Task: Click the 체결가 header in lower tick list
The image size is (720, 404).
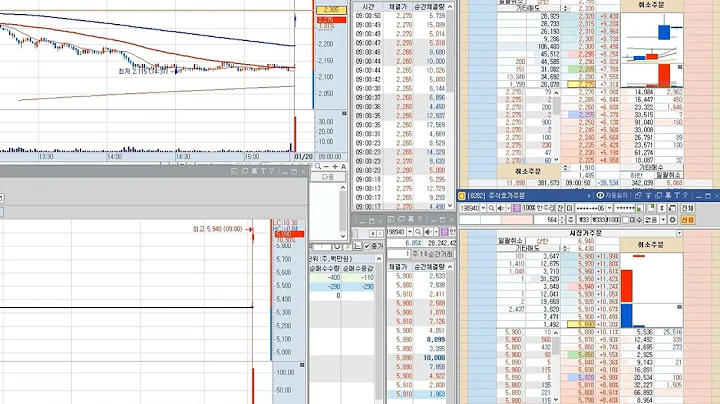Action: coord(398,267)
